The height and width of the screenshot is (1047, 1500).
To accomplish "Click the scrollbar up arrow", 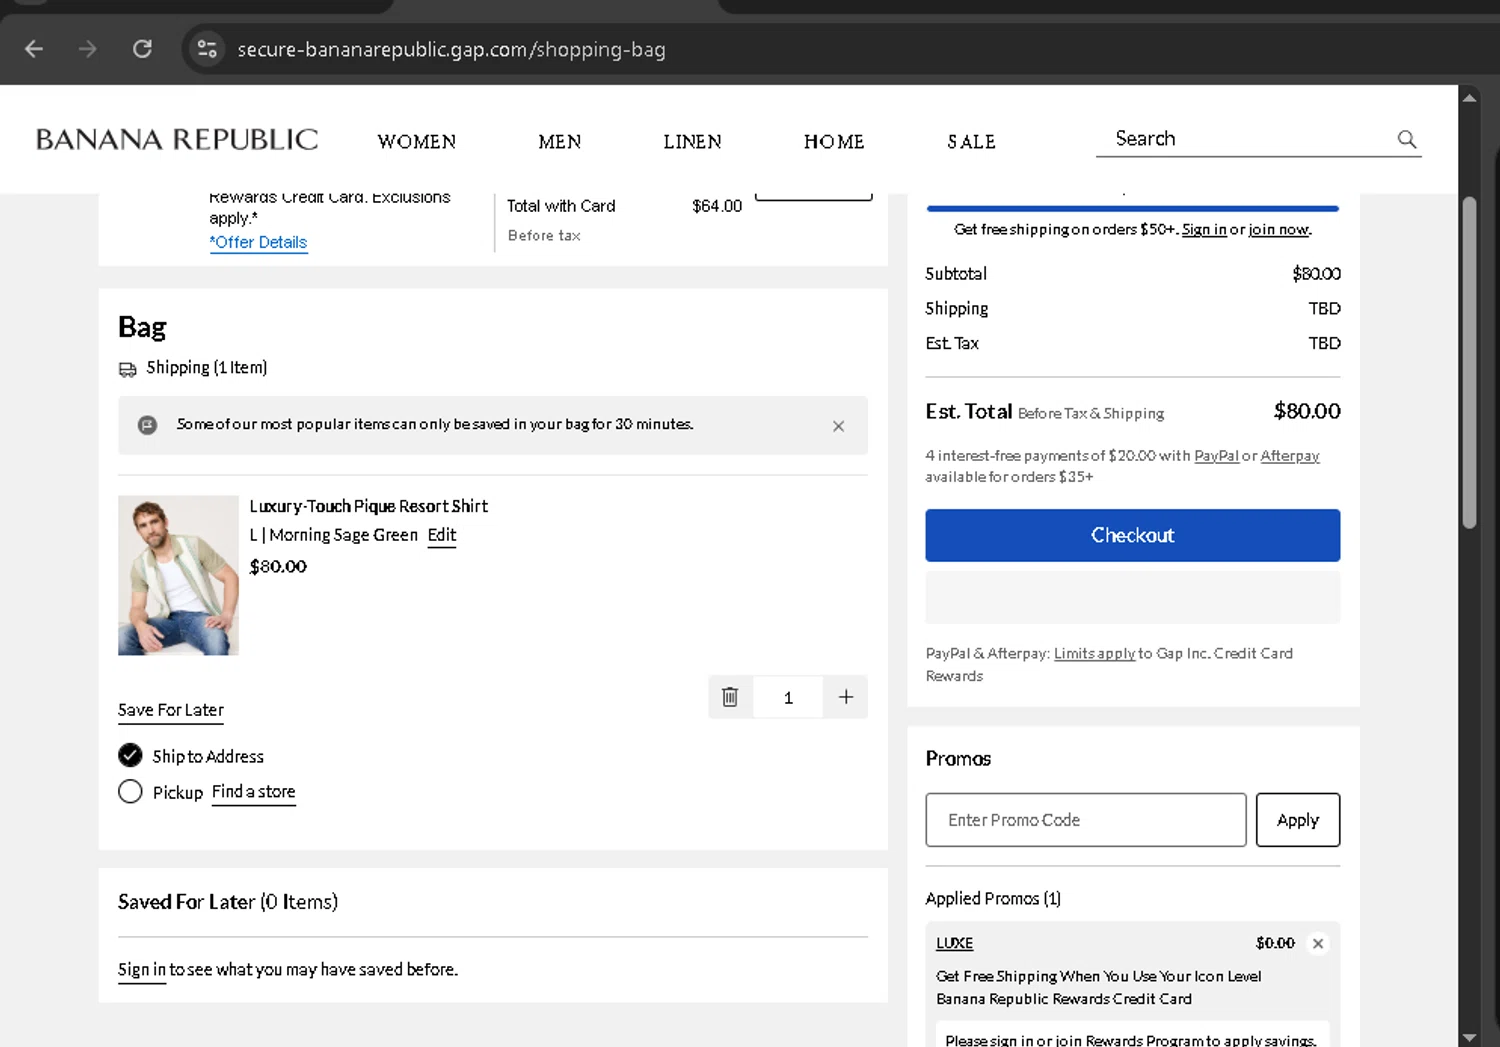I will [x=1469, y=97].
